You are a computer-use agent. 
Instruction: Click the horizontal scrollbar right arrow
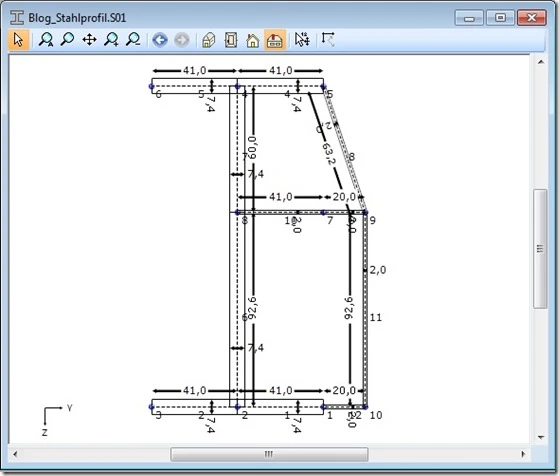(x=523, y=454)
